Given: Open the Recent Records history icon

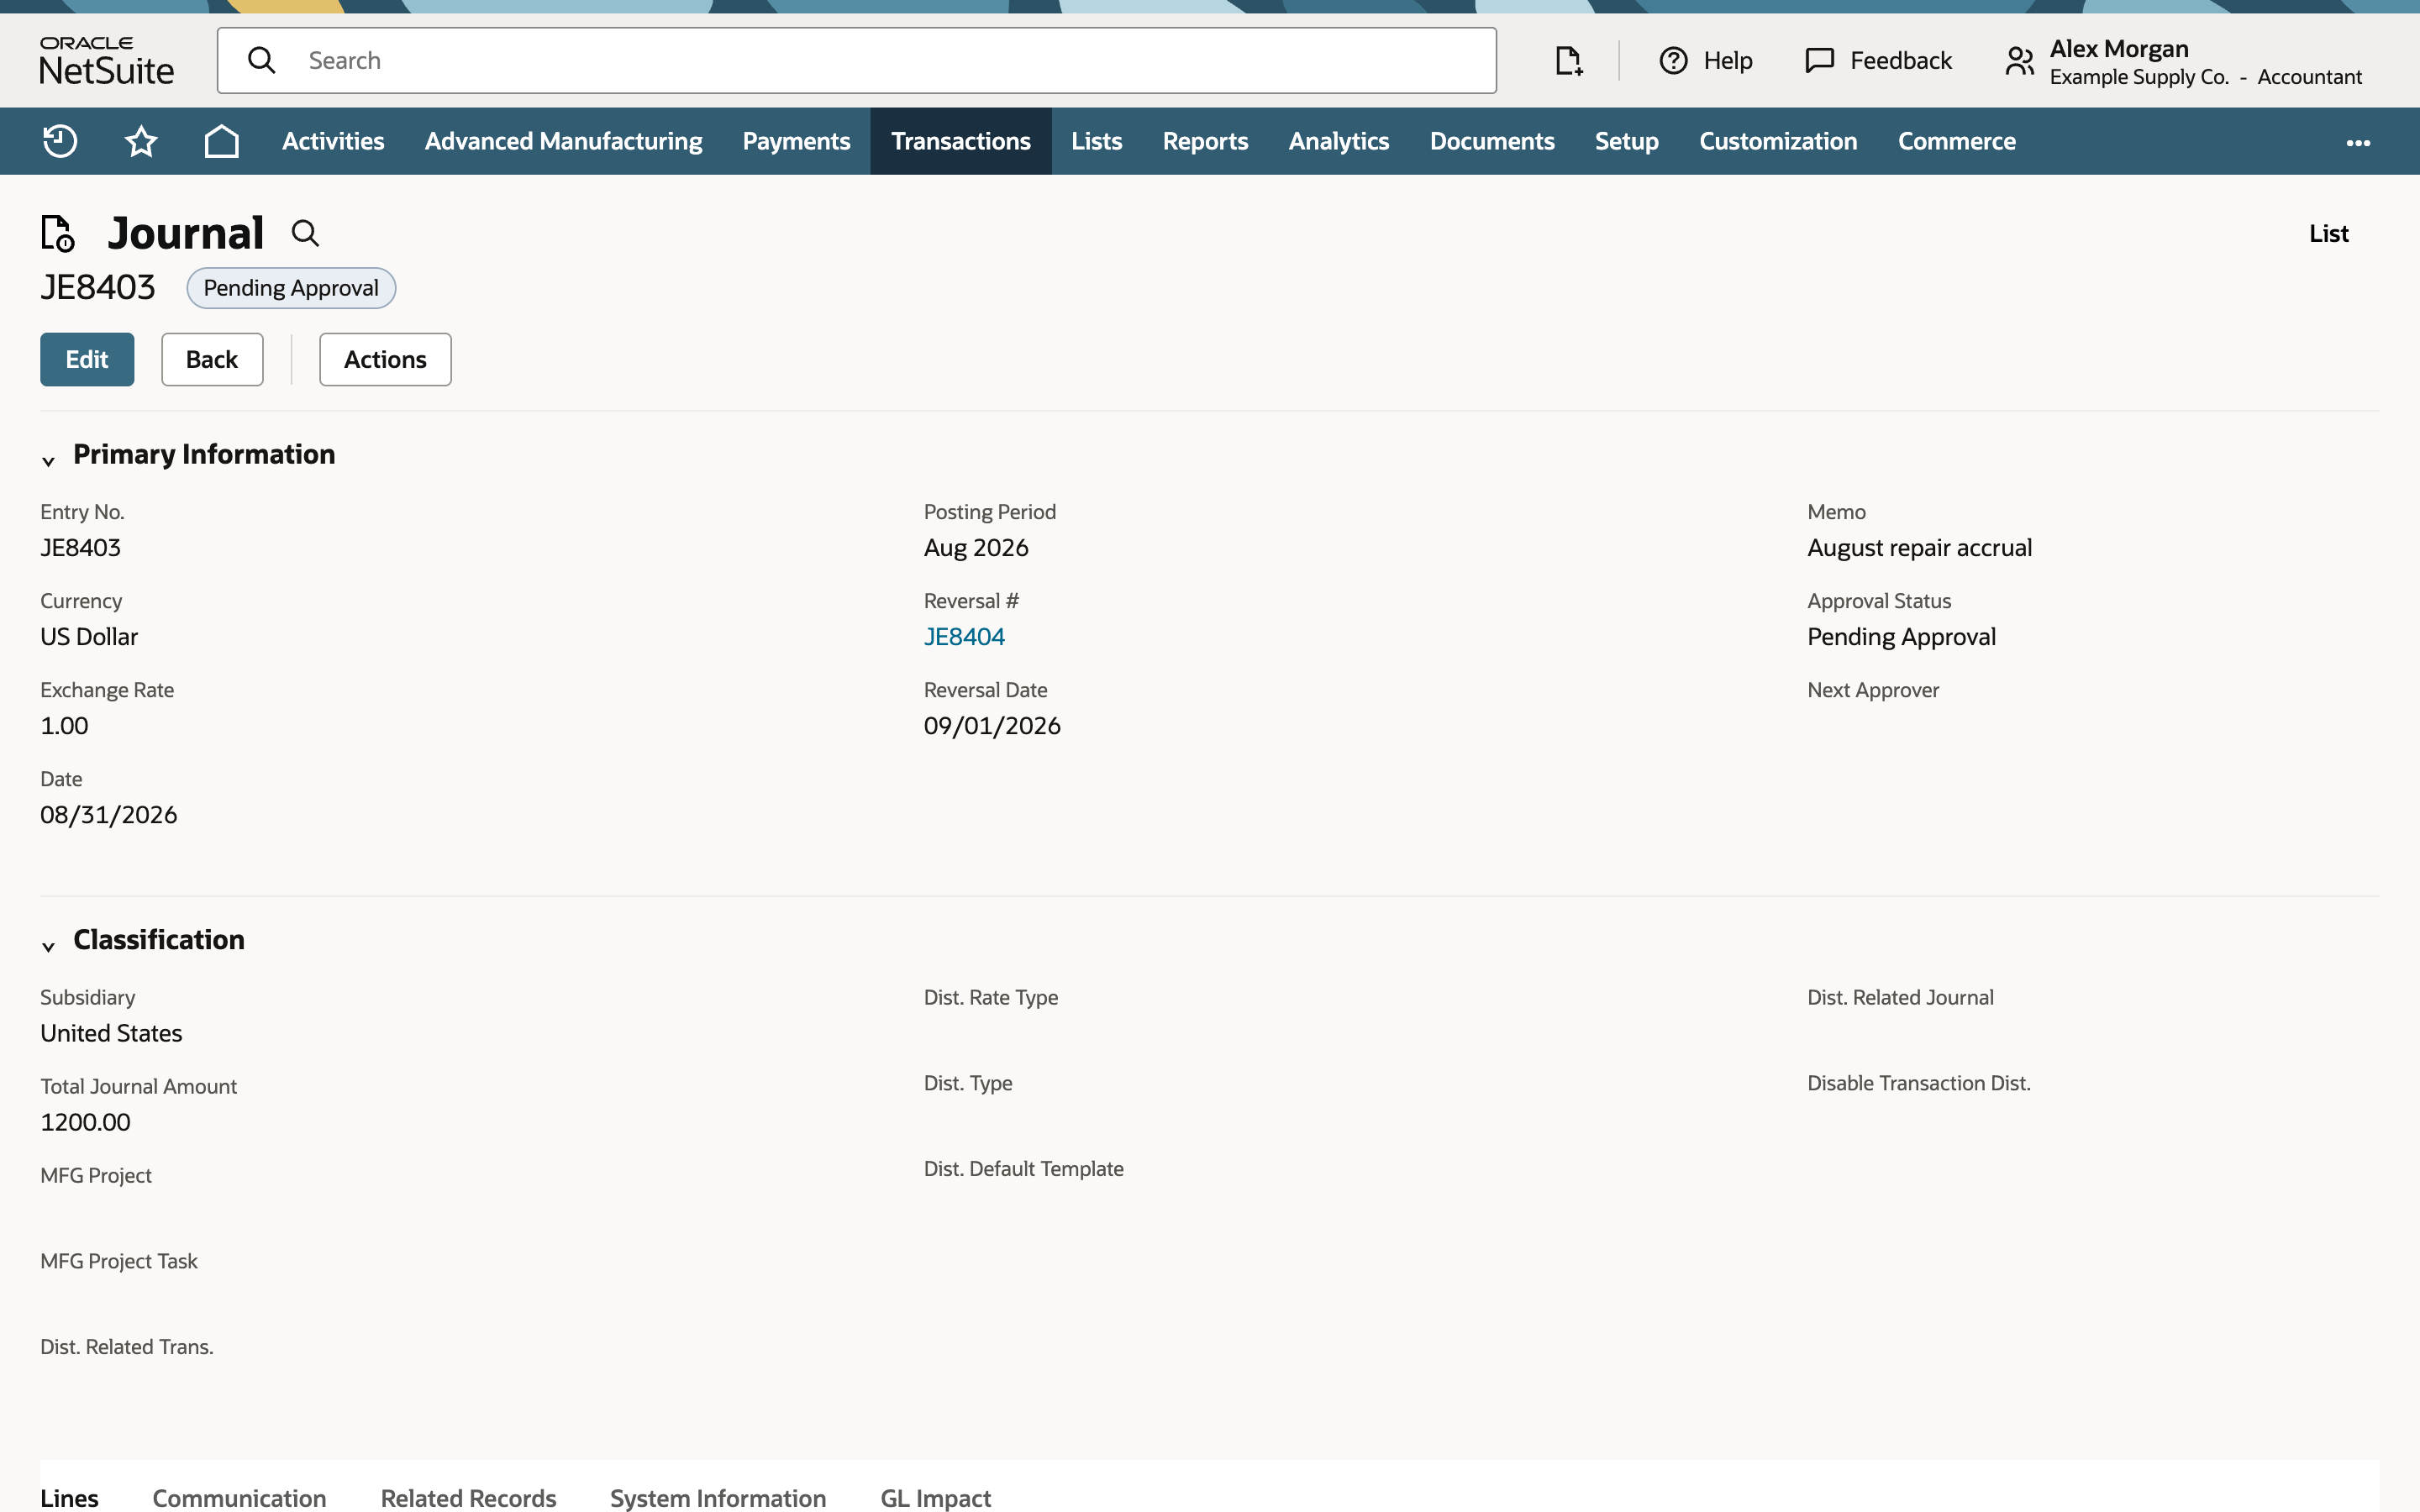Looking at the screenshot, I should (x=60, y=141).
